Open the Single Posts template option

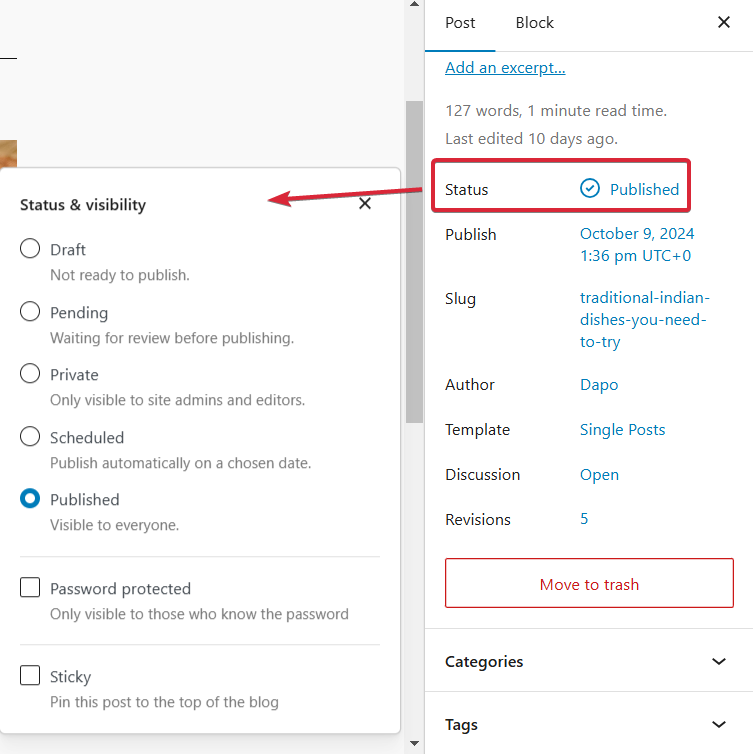tap(622, 430)
